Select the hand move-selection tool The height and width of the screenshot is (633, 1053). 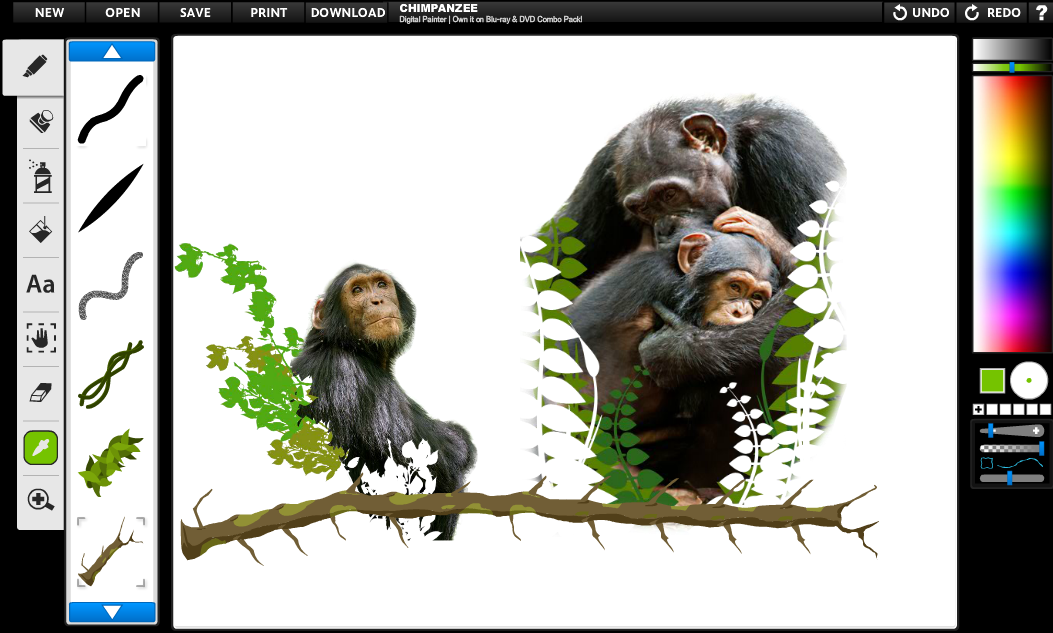[41, 338]
